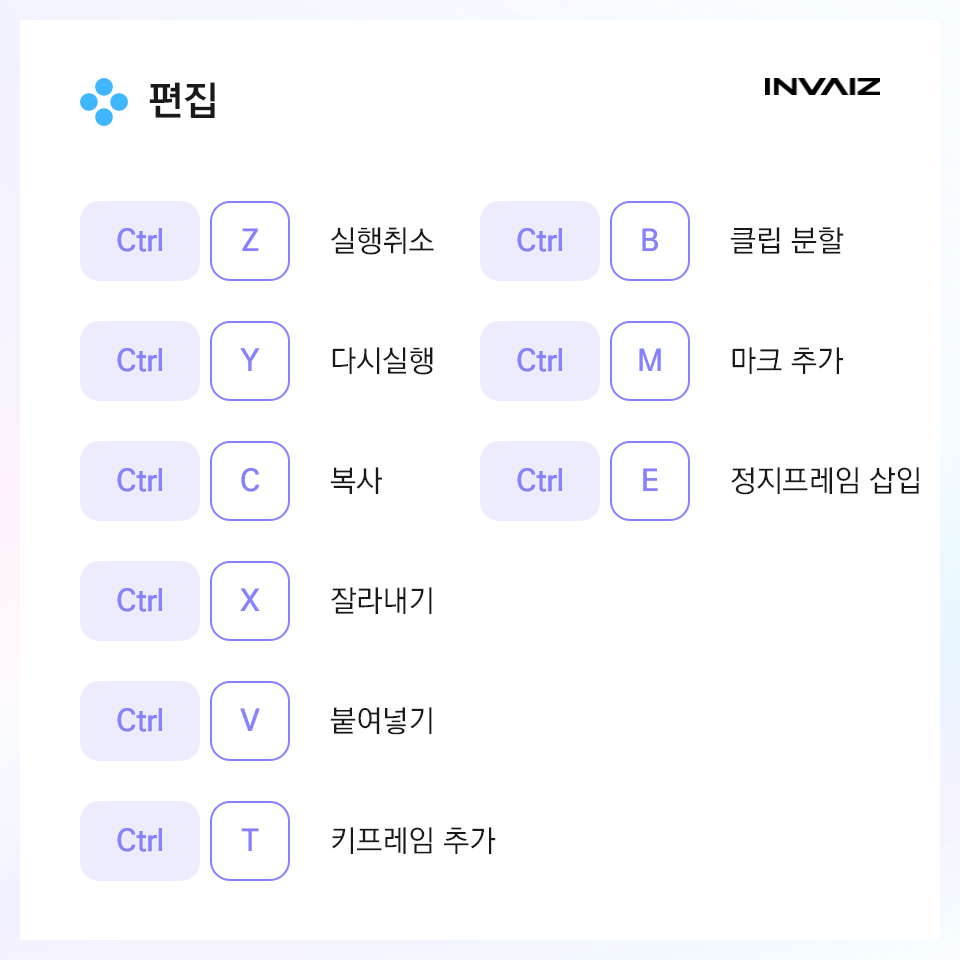Click the 붙여넣기 label
Image resolution: width=960 pixels, height=960 pixels.
click(x=382, y=721)
